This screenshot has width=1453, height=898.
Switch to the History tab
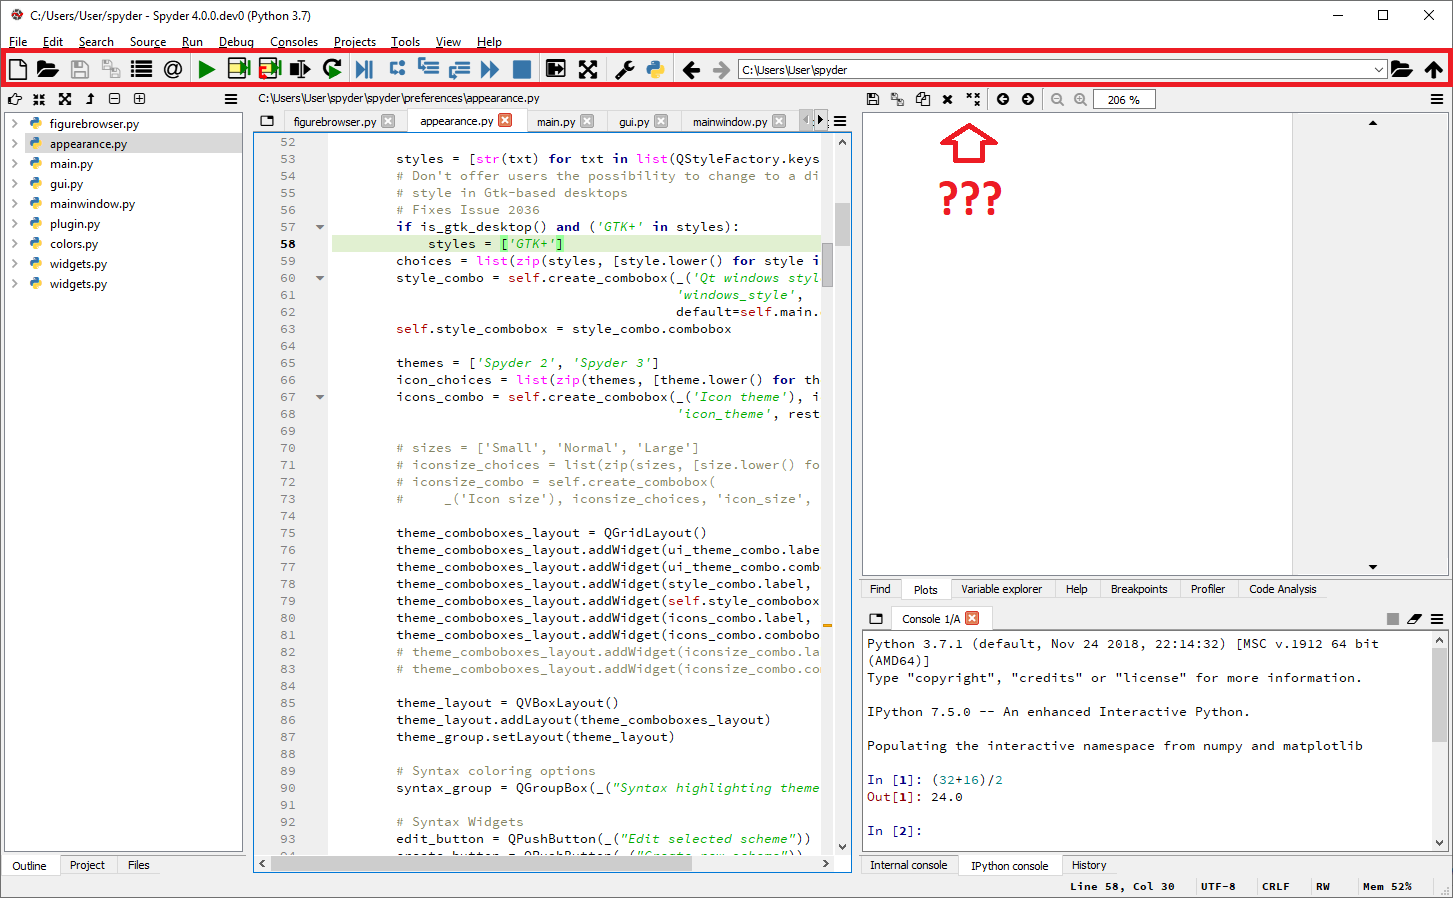tap(1089, 865)
